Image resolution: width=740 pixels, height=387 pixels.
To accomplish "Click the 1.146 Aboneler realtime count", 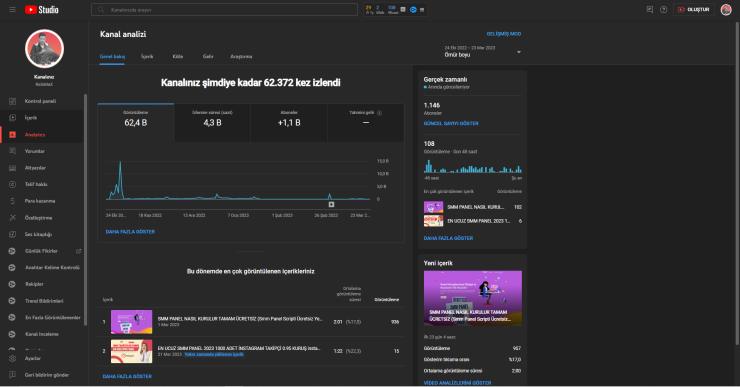I will [432, 105].
